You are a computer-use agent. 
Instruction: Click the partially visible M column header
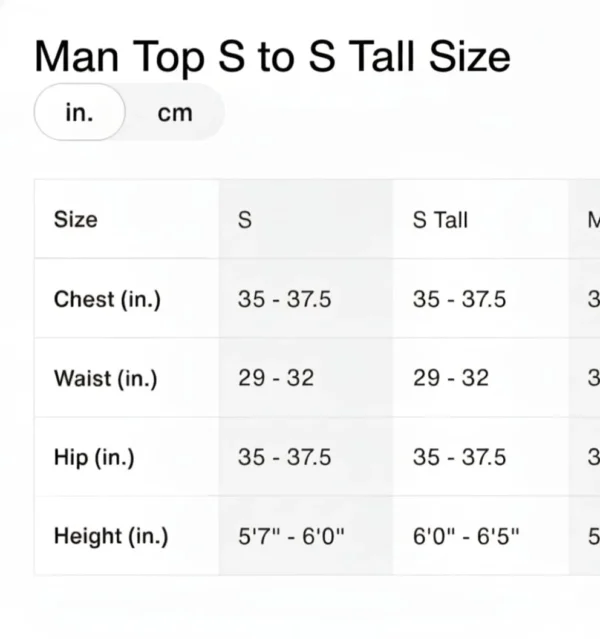[592, 219]
